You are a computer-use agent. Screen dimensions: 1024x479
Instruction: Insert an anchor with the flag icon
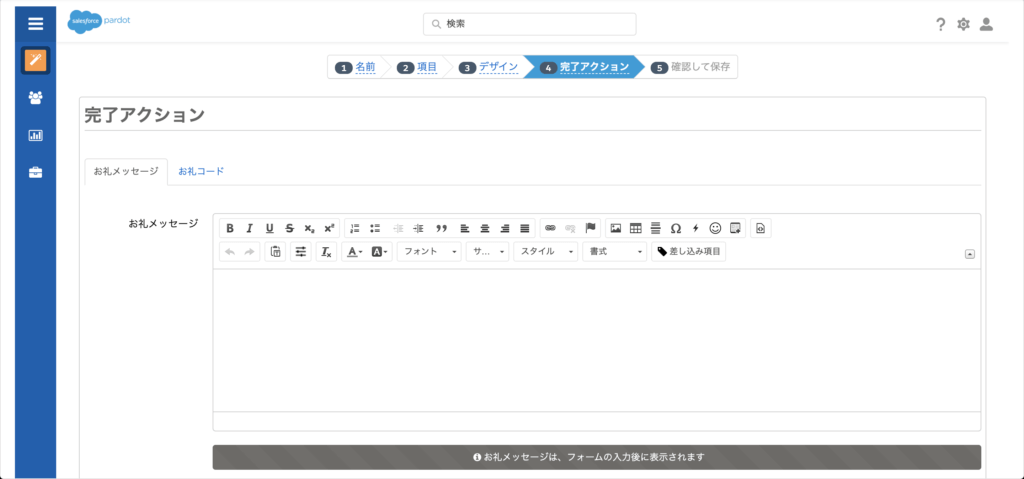590,228
